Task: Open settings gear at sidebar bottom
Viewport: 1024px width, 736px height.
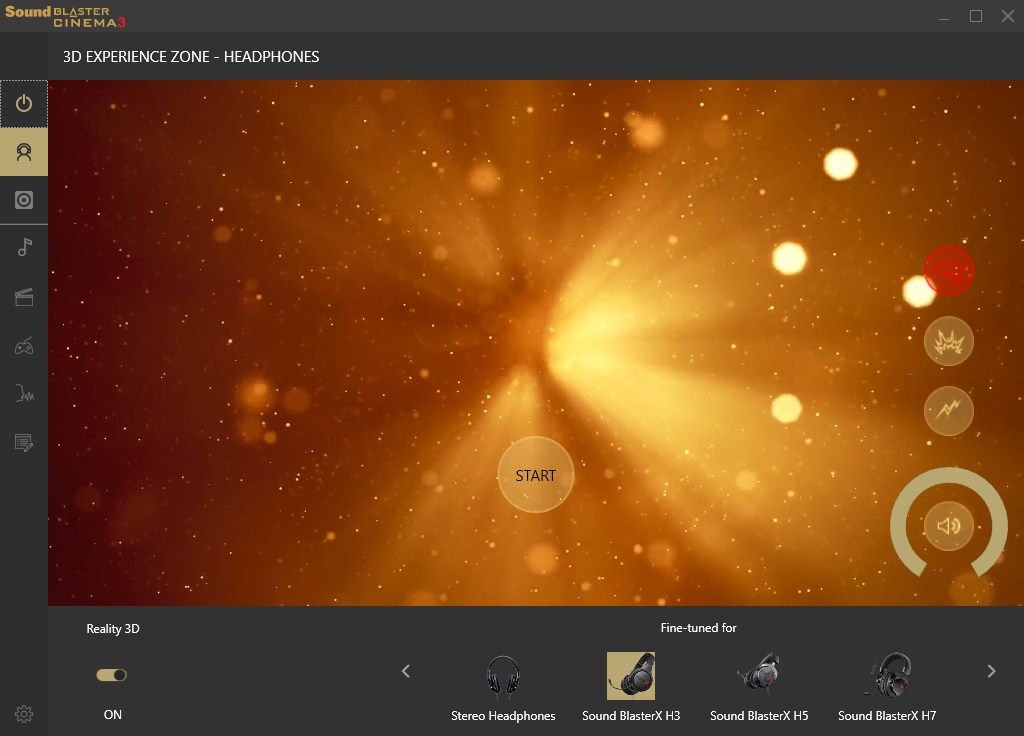Action: click(x=24, y=714)
